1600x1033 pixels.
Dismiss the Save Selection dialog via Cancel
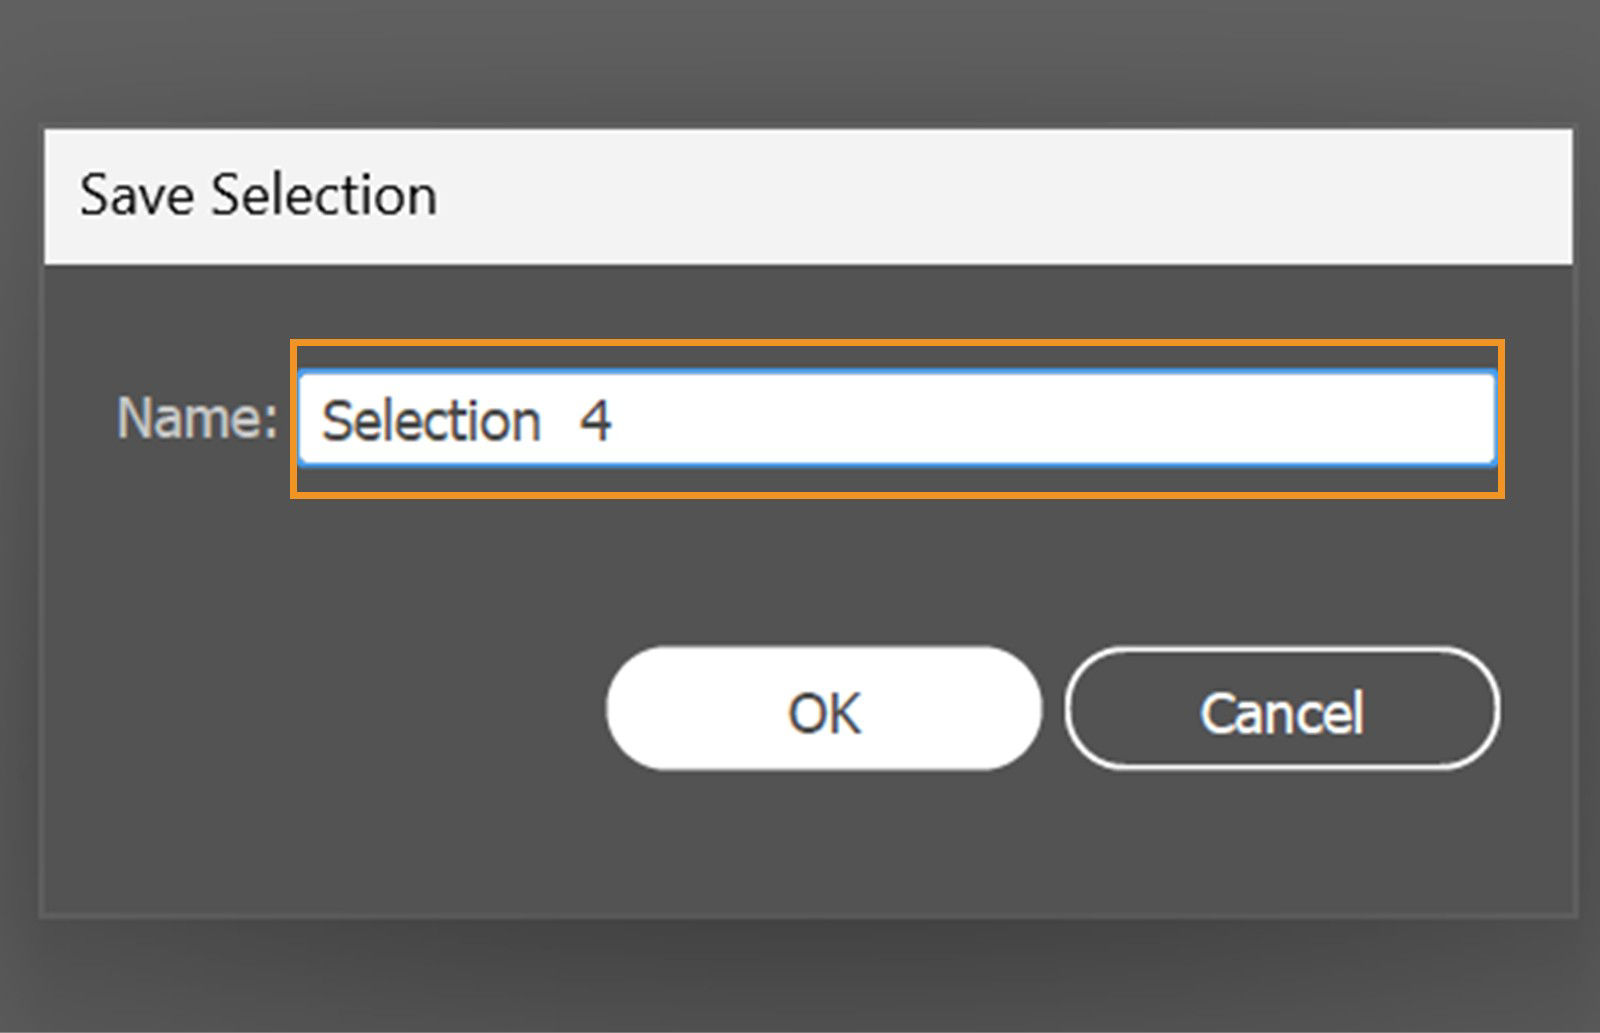(x=1284, y=710)
